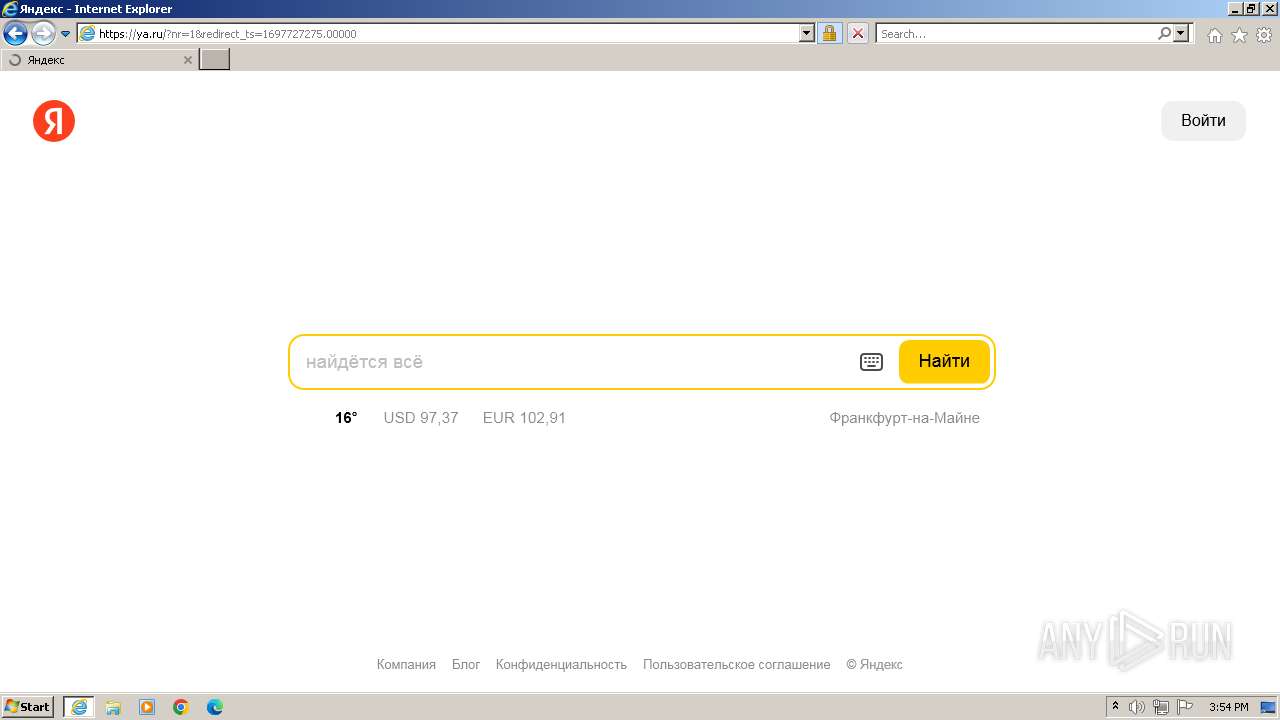The width and height of the screenshot is (1280, 720).
Task: Click the найдётся всё search field
Action: (x=575, y=362)
